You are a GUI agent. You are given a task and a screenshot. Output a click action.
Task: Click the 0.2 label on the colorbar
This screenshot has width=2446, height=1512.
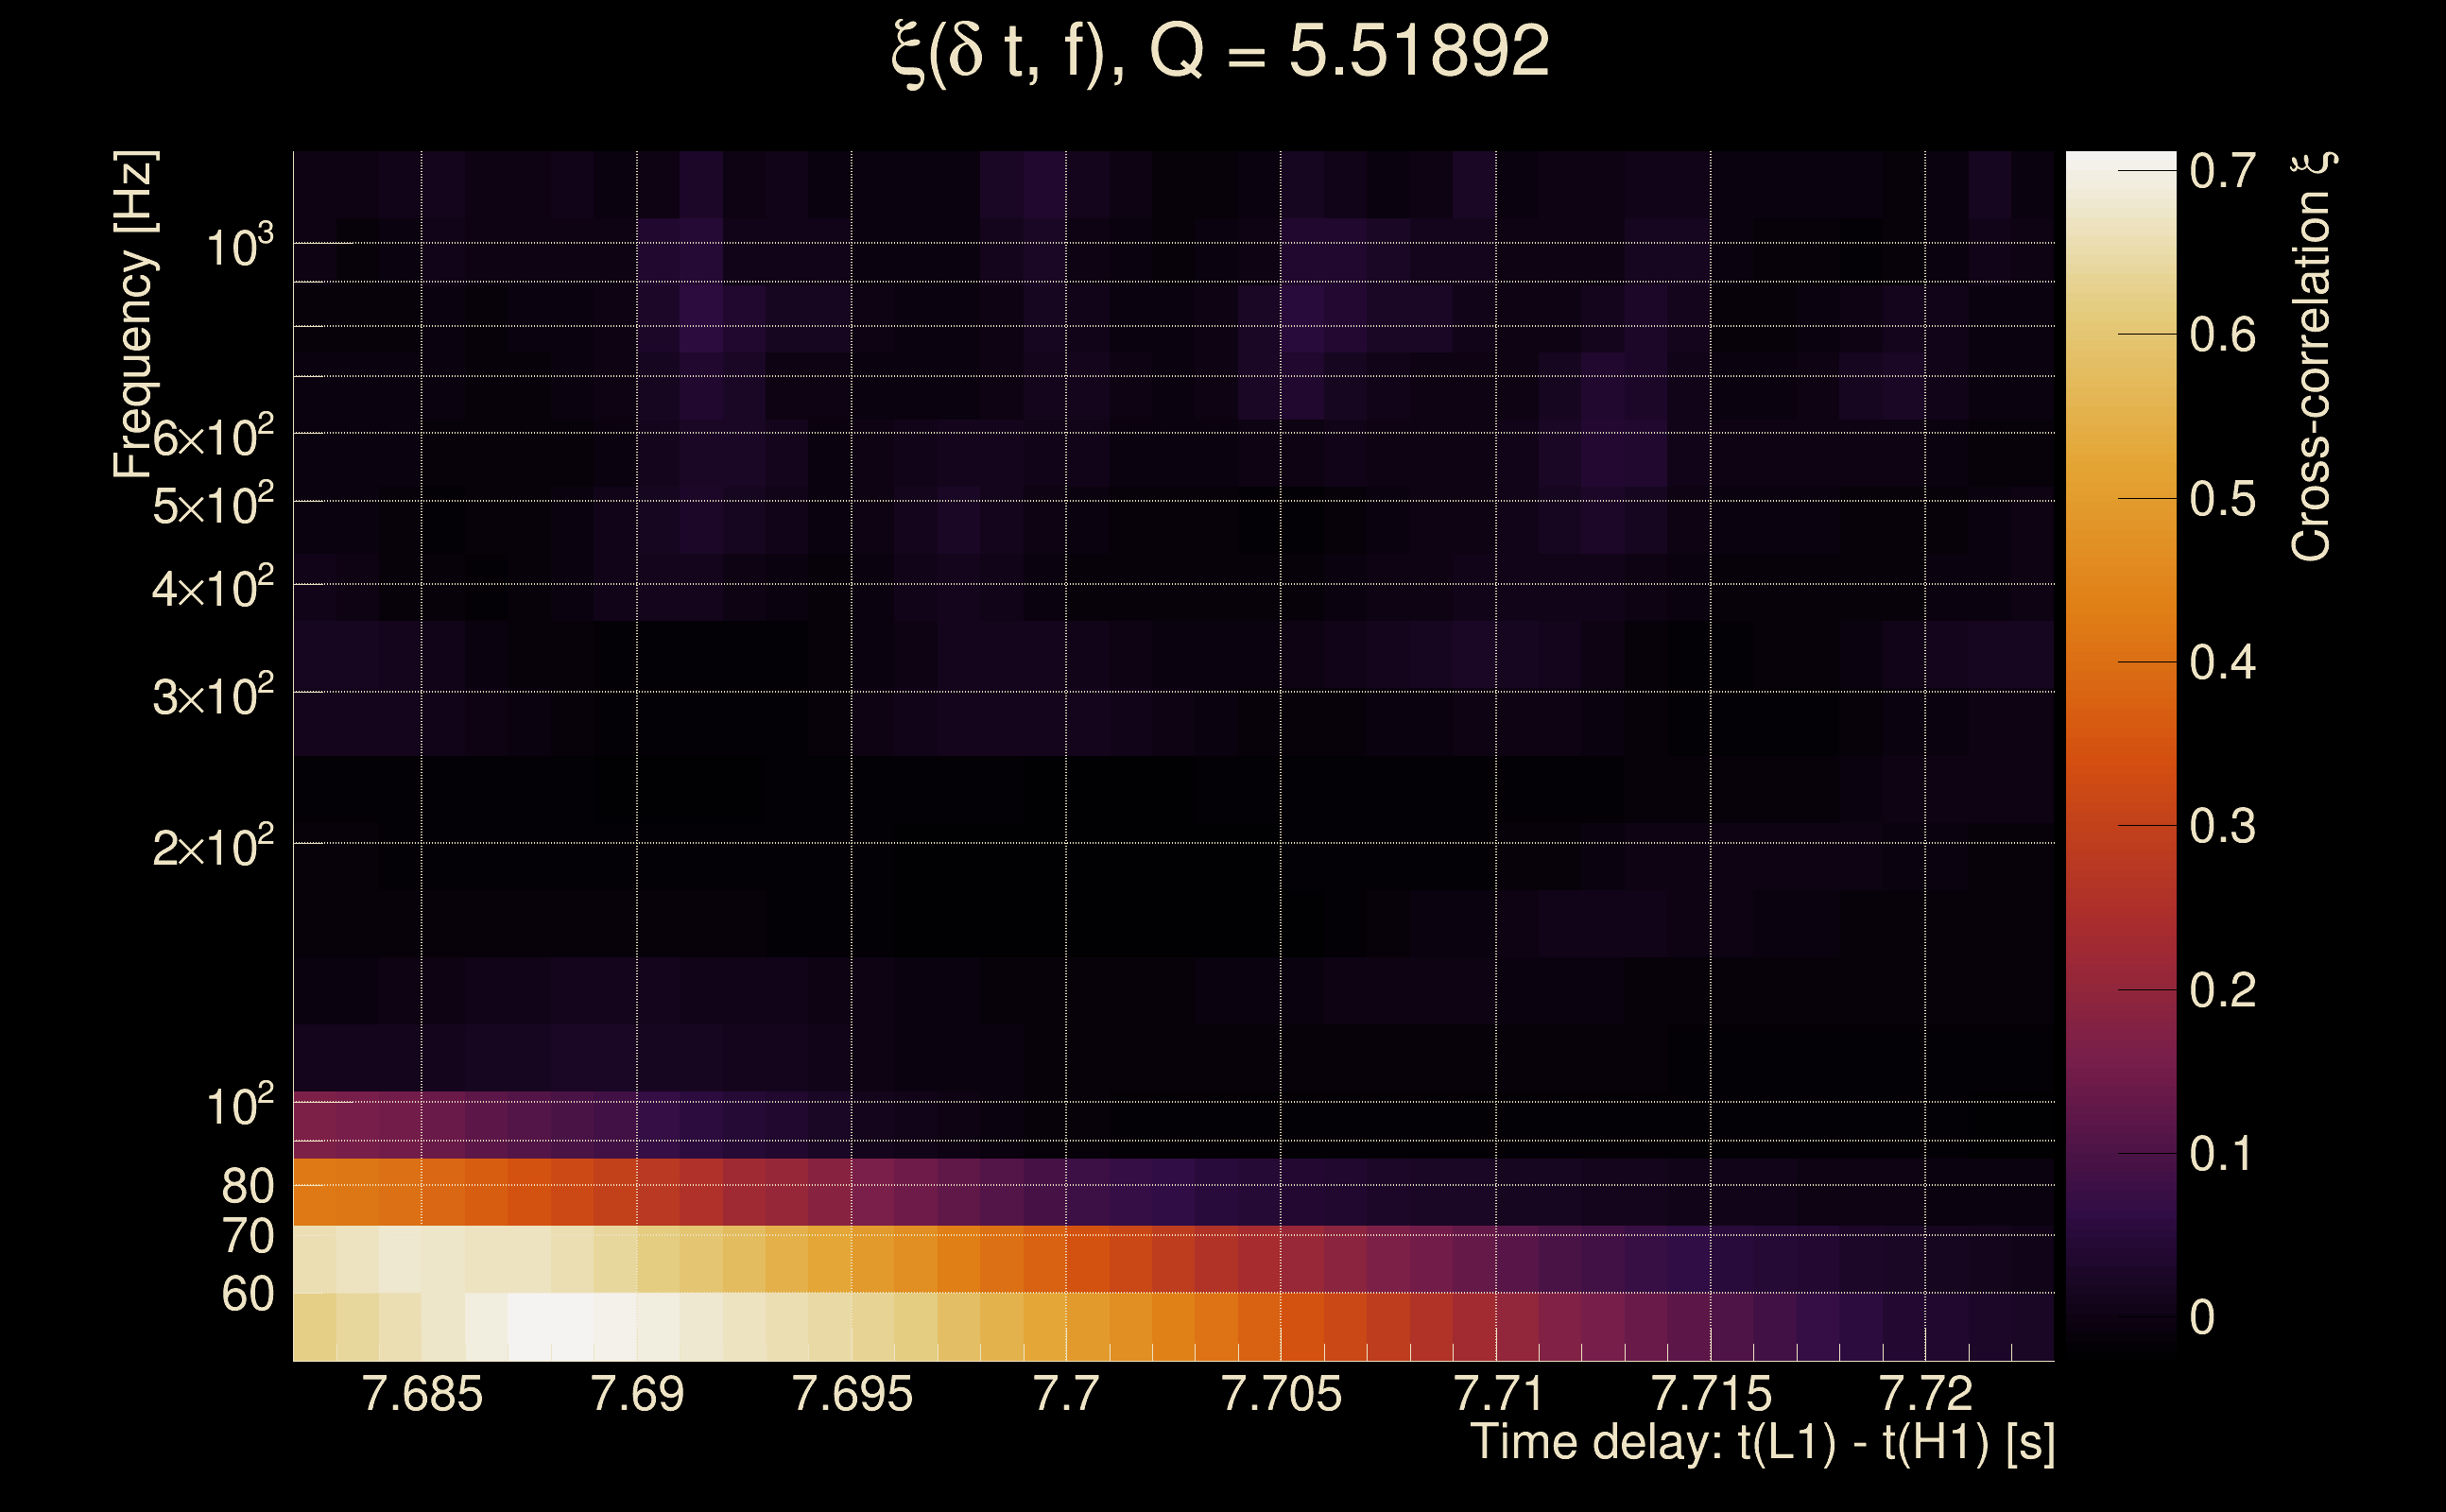[x=2222, y=991]
